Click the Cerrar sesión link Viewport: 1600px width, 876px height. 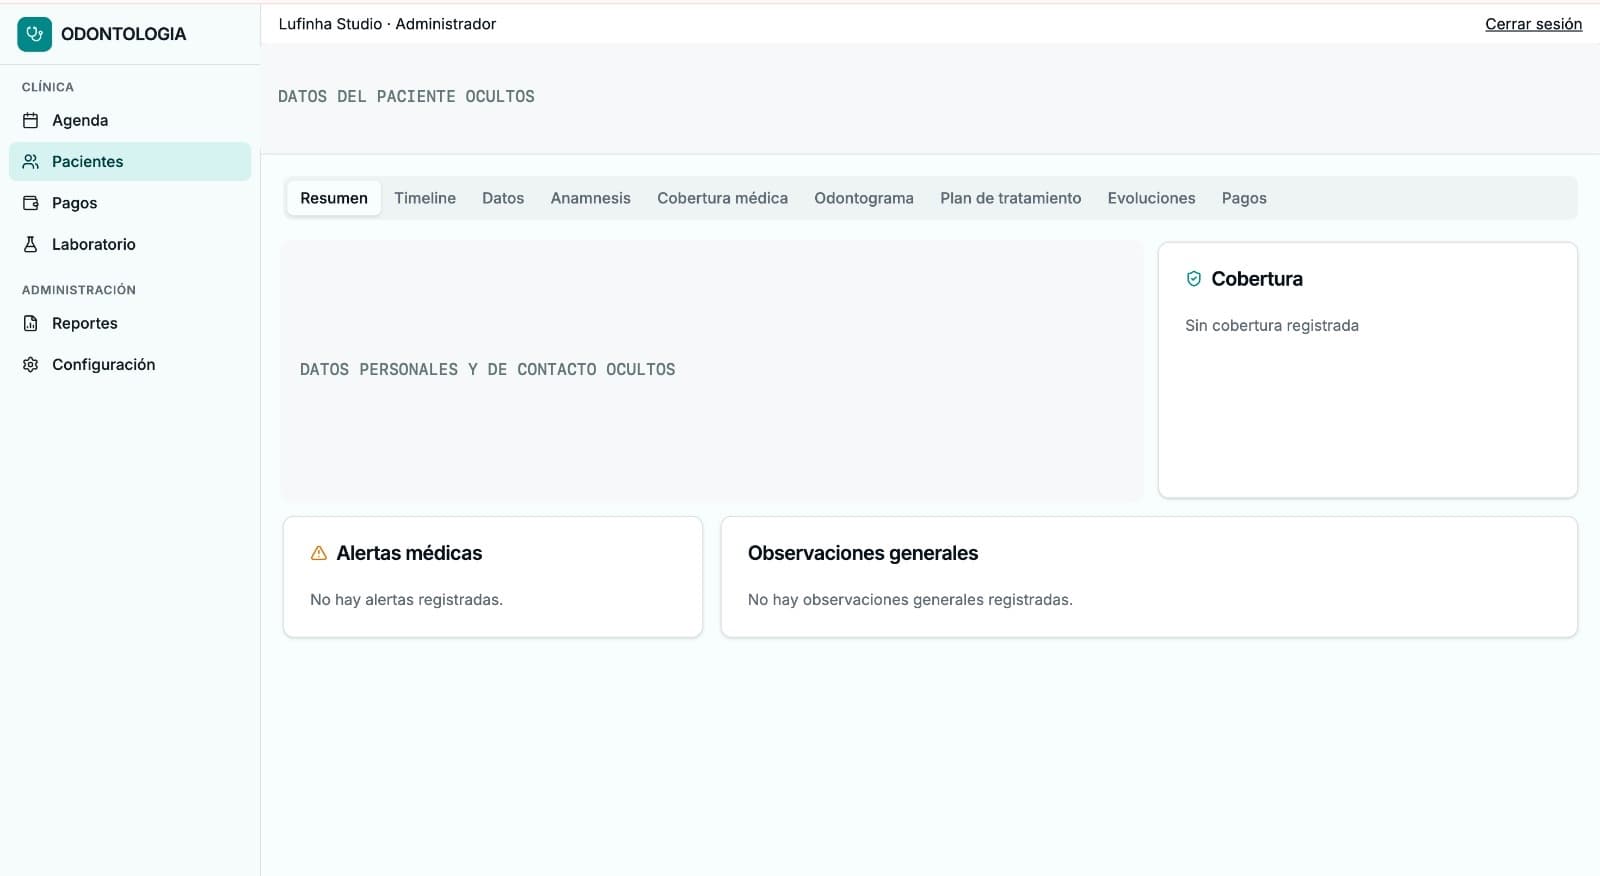[1533, 24]
